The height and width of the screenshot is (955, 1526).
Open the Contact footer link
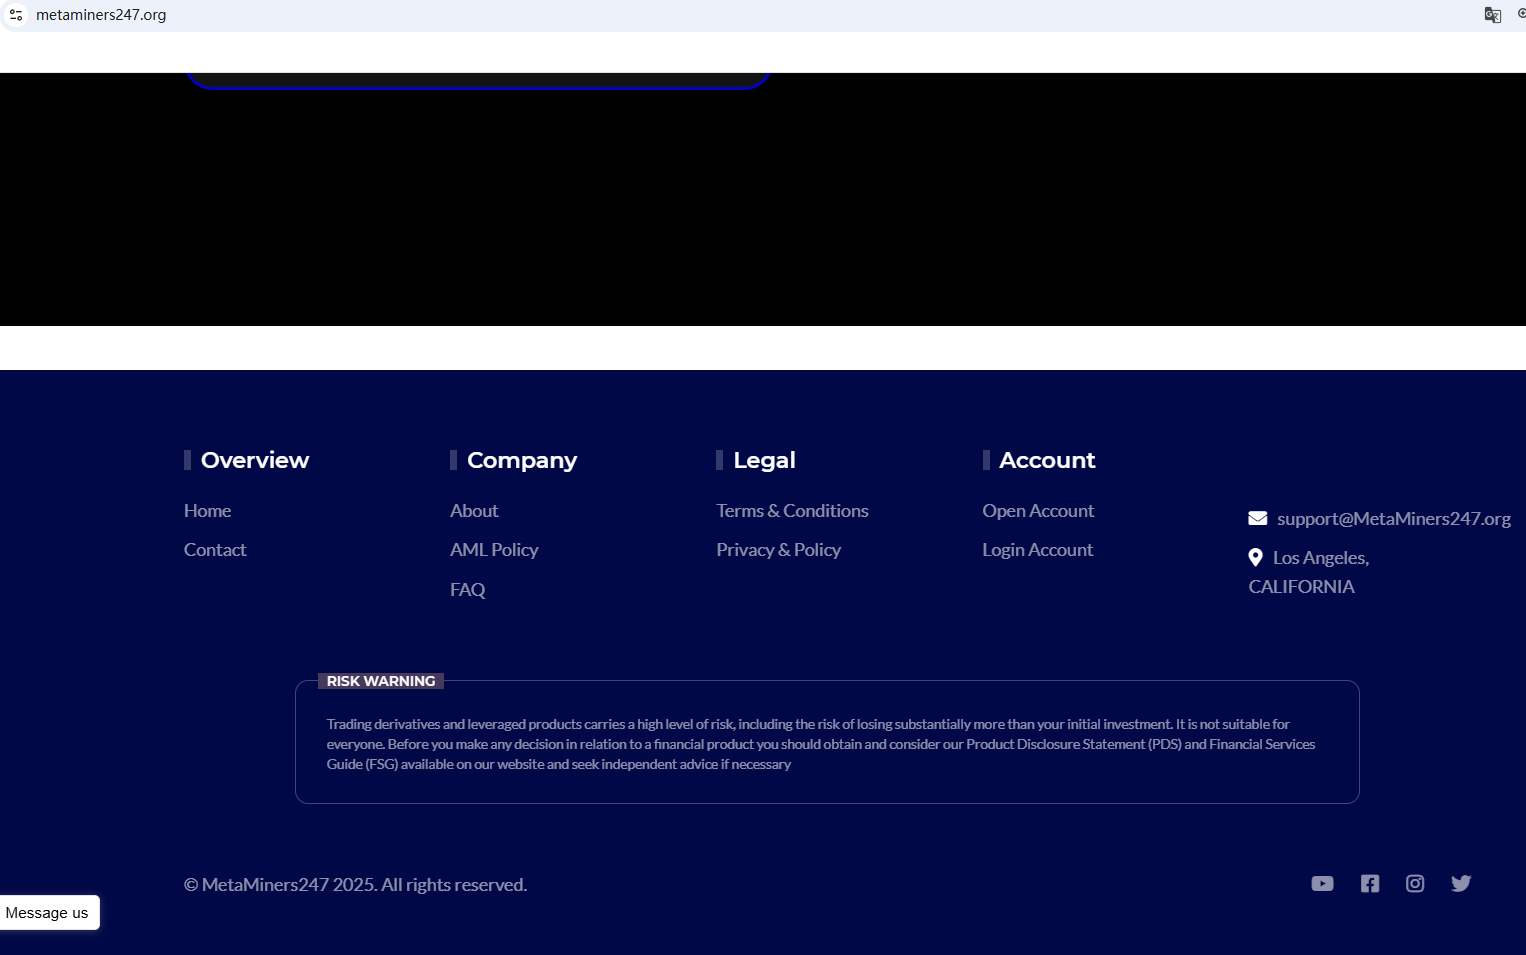[215, 550]
